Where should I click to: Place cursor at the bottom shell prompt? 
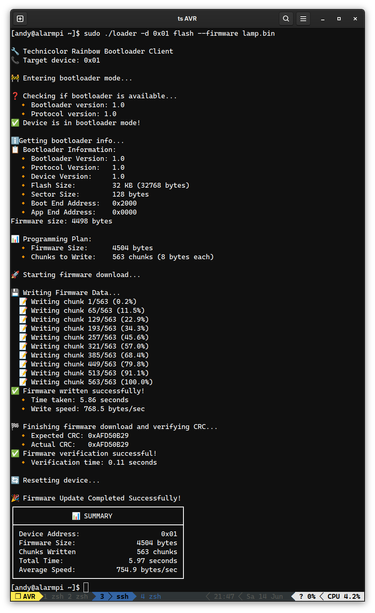[86, 587]
